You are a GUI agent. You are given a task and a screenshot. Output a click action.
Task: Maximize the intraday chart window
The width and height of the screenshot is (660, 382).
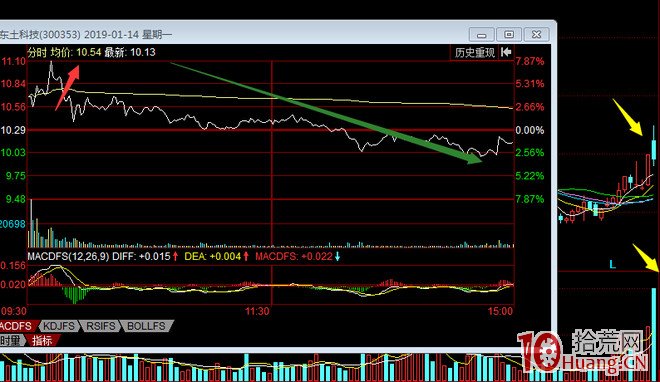pos(509,34)
